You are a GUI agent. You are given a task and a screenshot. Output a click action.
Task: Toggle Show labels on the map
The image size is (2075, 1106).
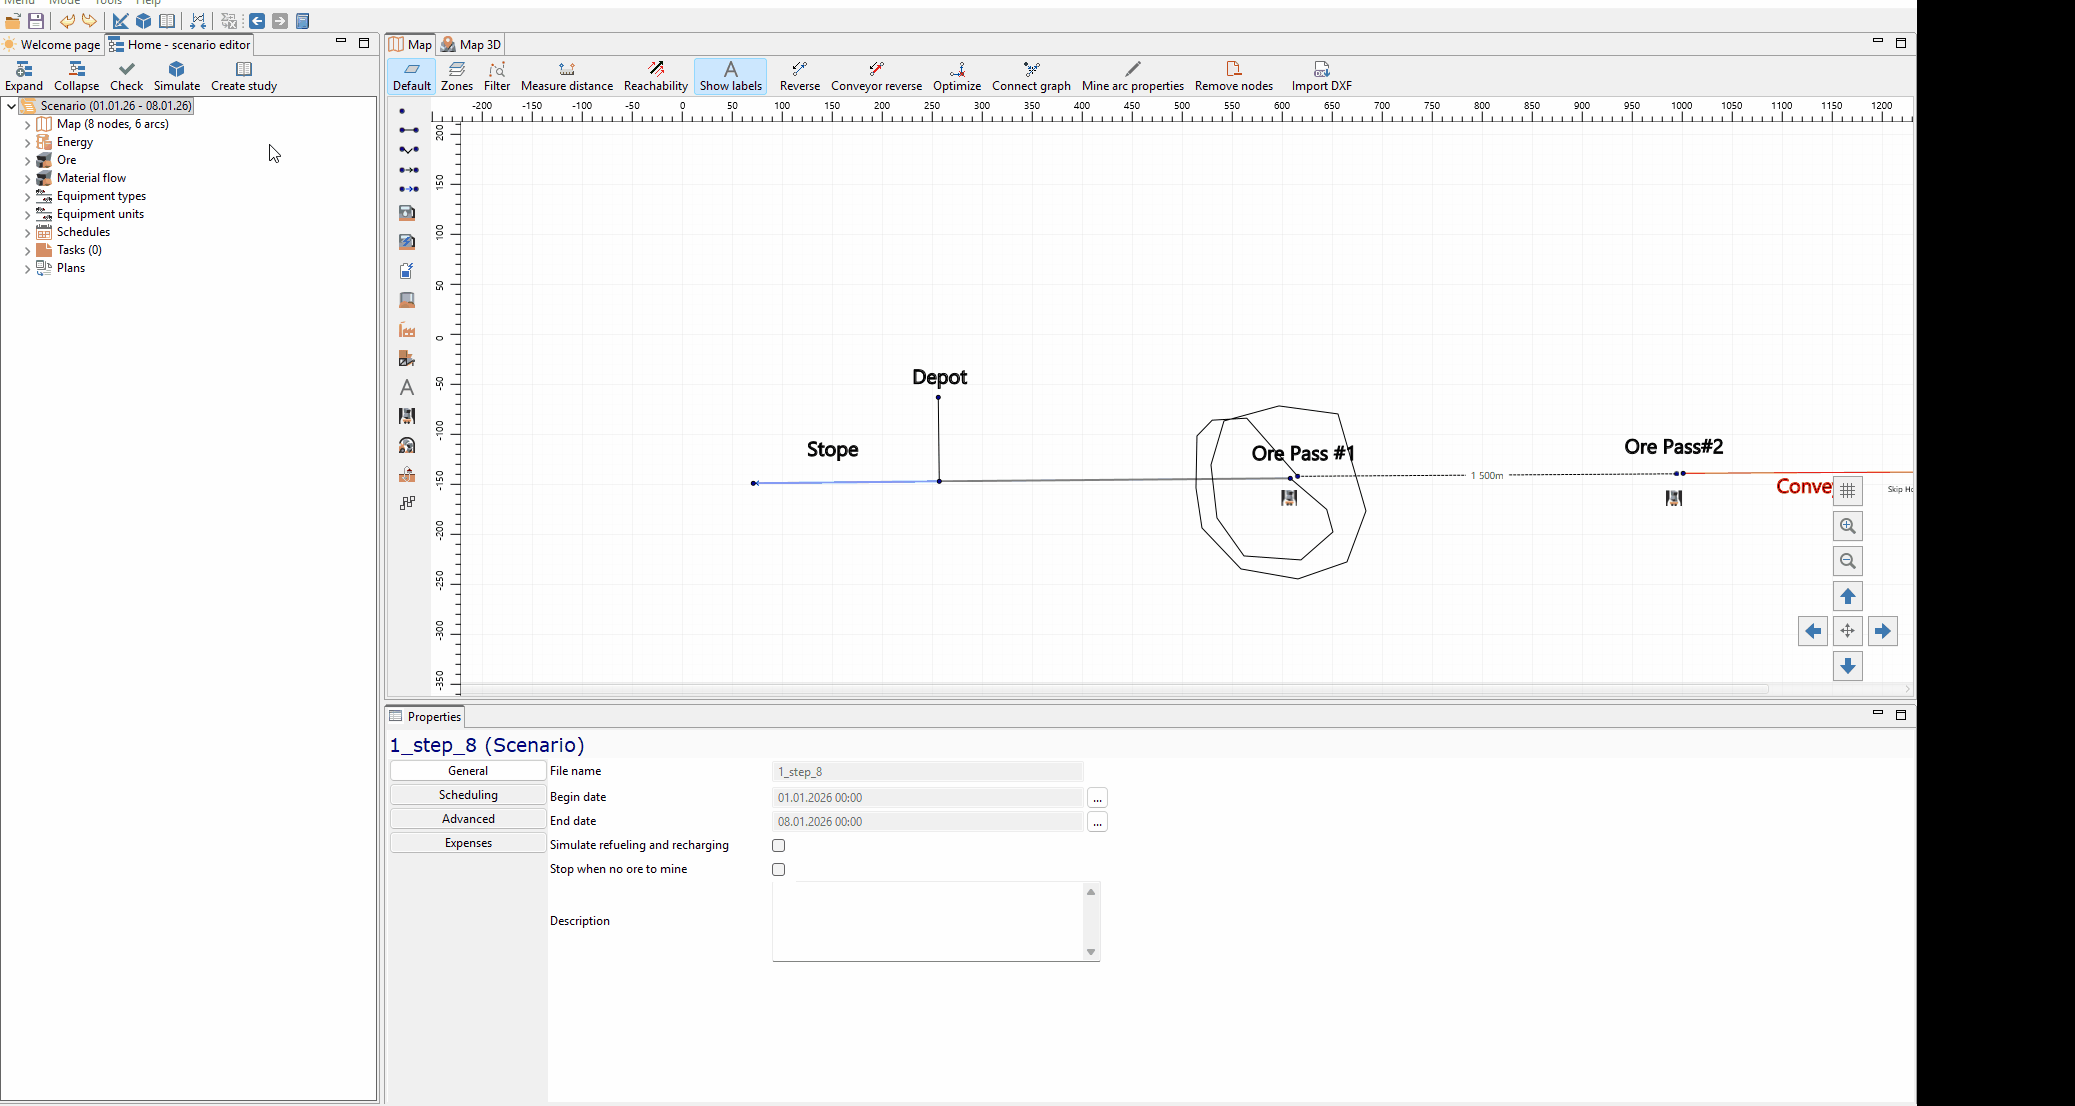[731, 76]
